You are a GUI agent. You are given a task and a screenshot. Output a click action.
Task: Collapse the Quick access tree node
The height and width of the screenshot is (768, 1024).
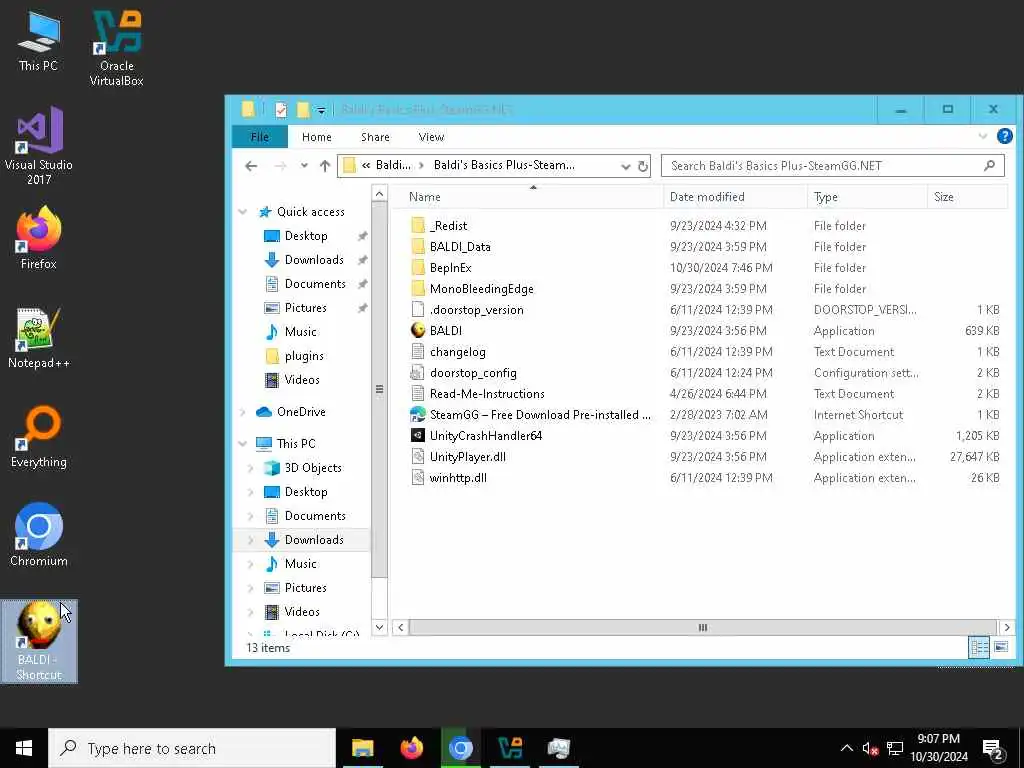tap(243, 212)
